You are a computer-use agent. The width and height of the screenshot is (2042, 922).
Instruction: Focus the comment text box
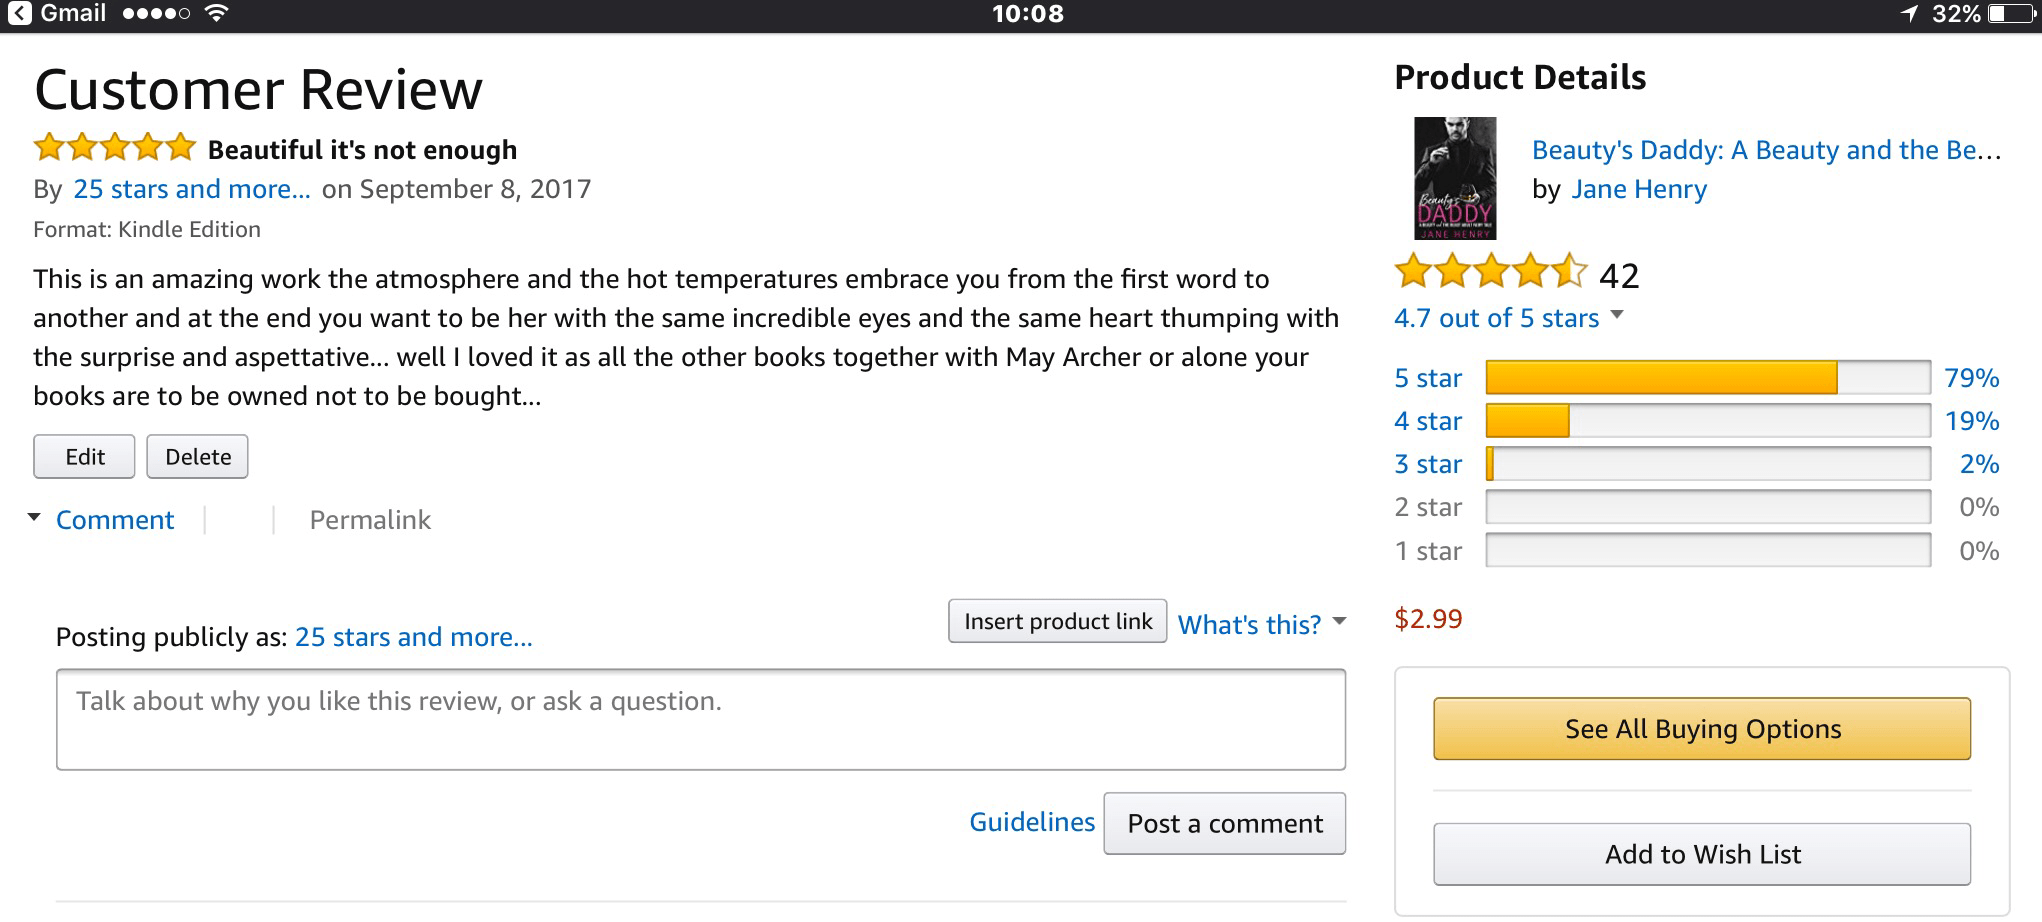click(700, 720)
